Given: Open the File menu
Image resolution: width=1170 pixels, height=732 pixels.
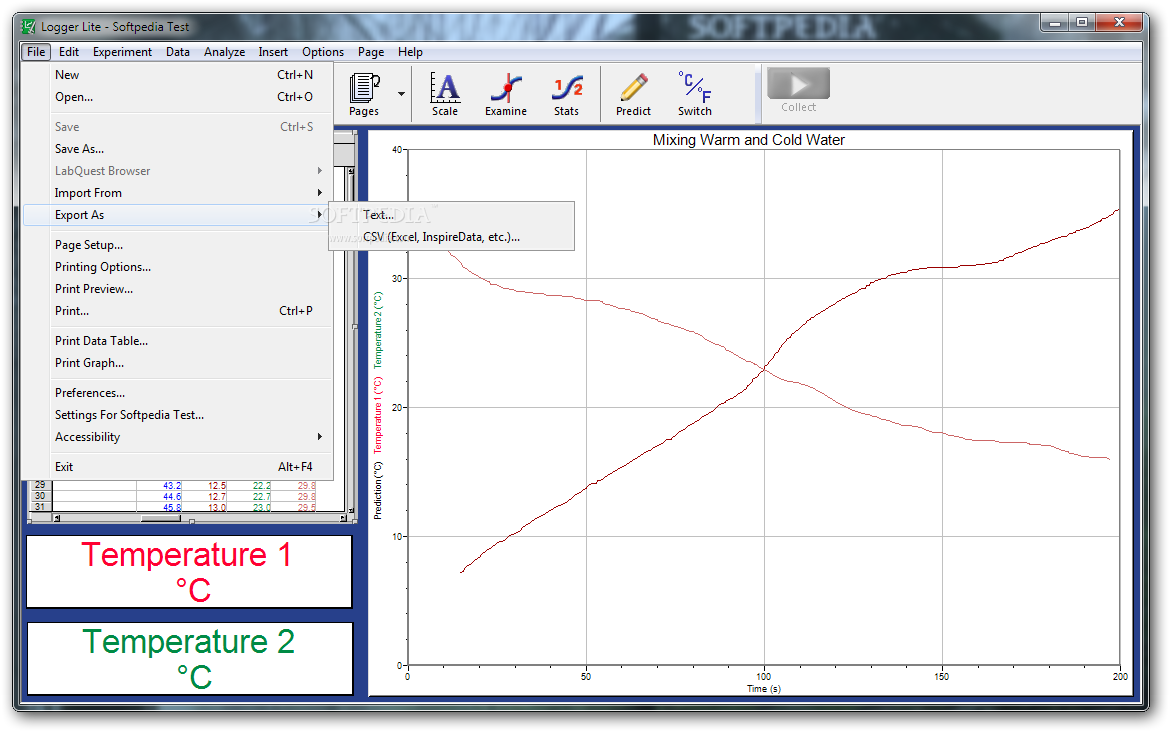Looking at the screenshot, I should (x=36, y=51).
